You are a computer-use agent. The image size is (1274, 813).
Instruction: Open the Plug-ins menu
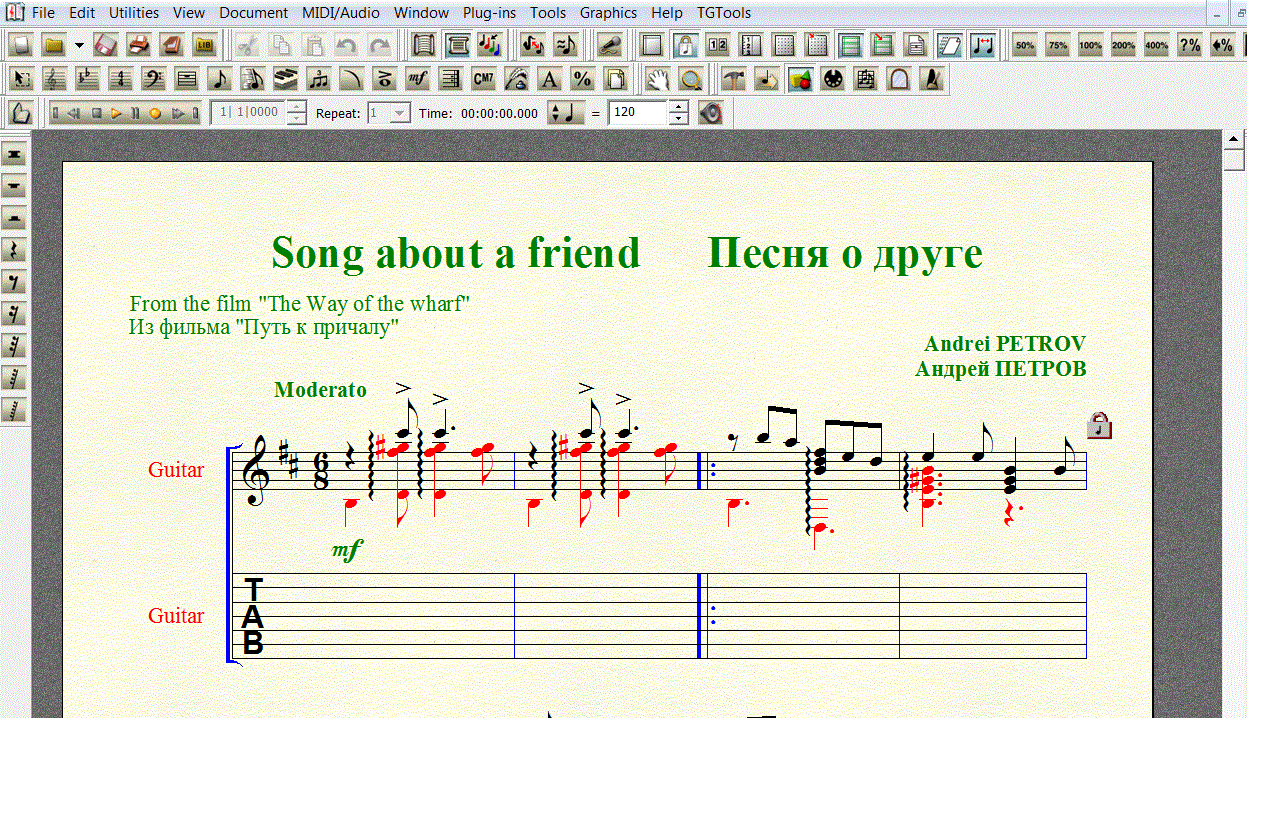pos(489,13)
